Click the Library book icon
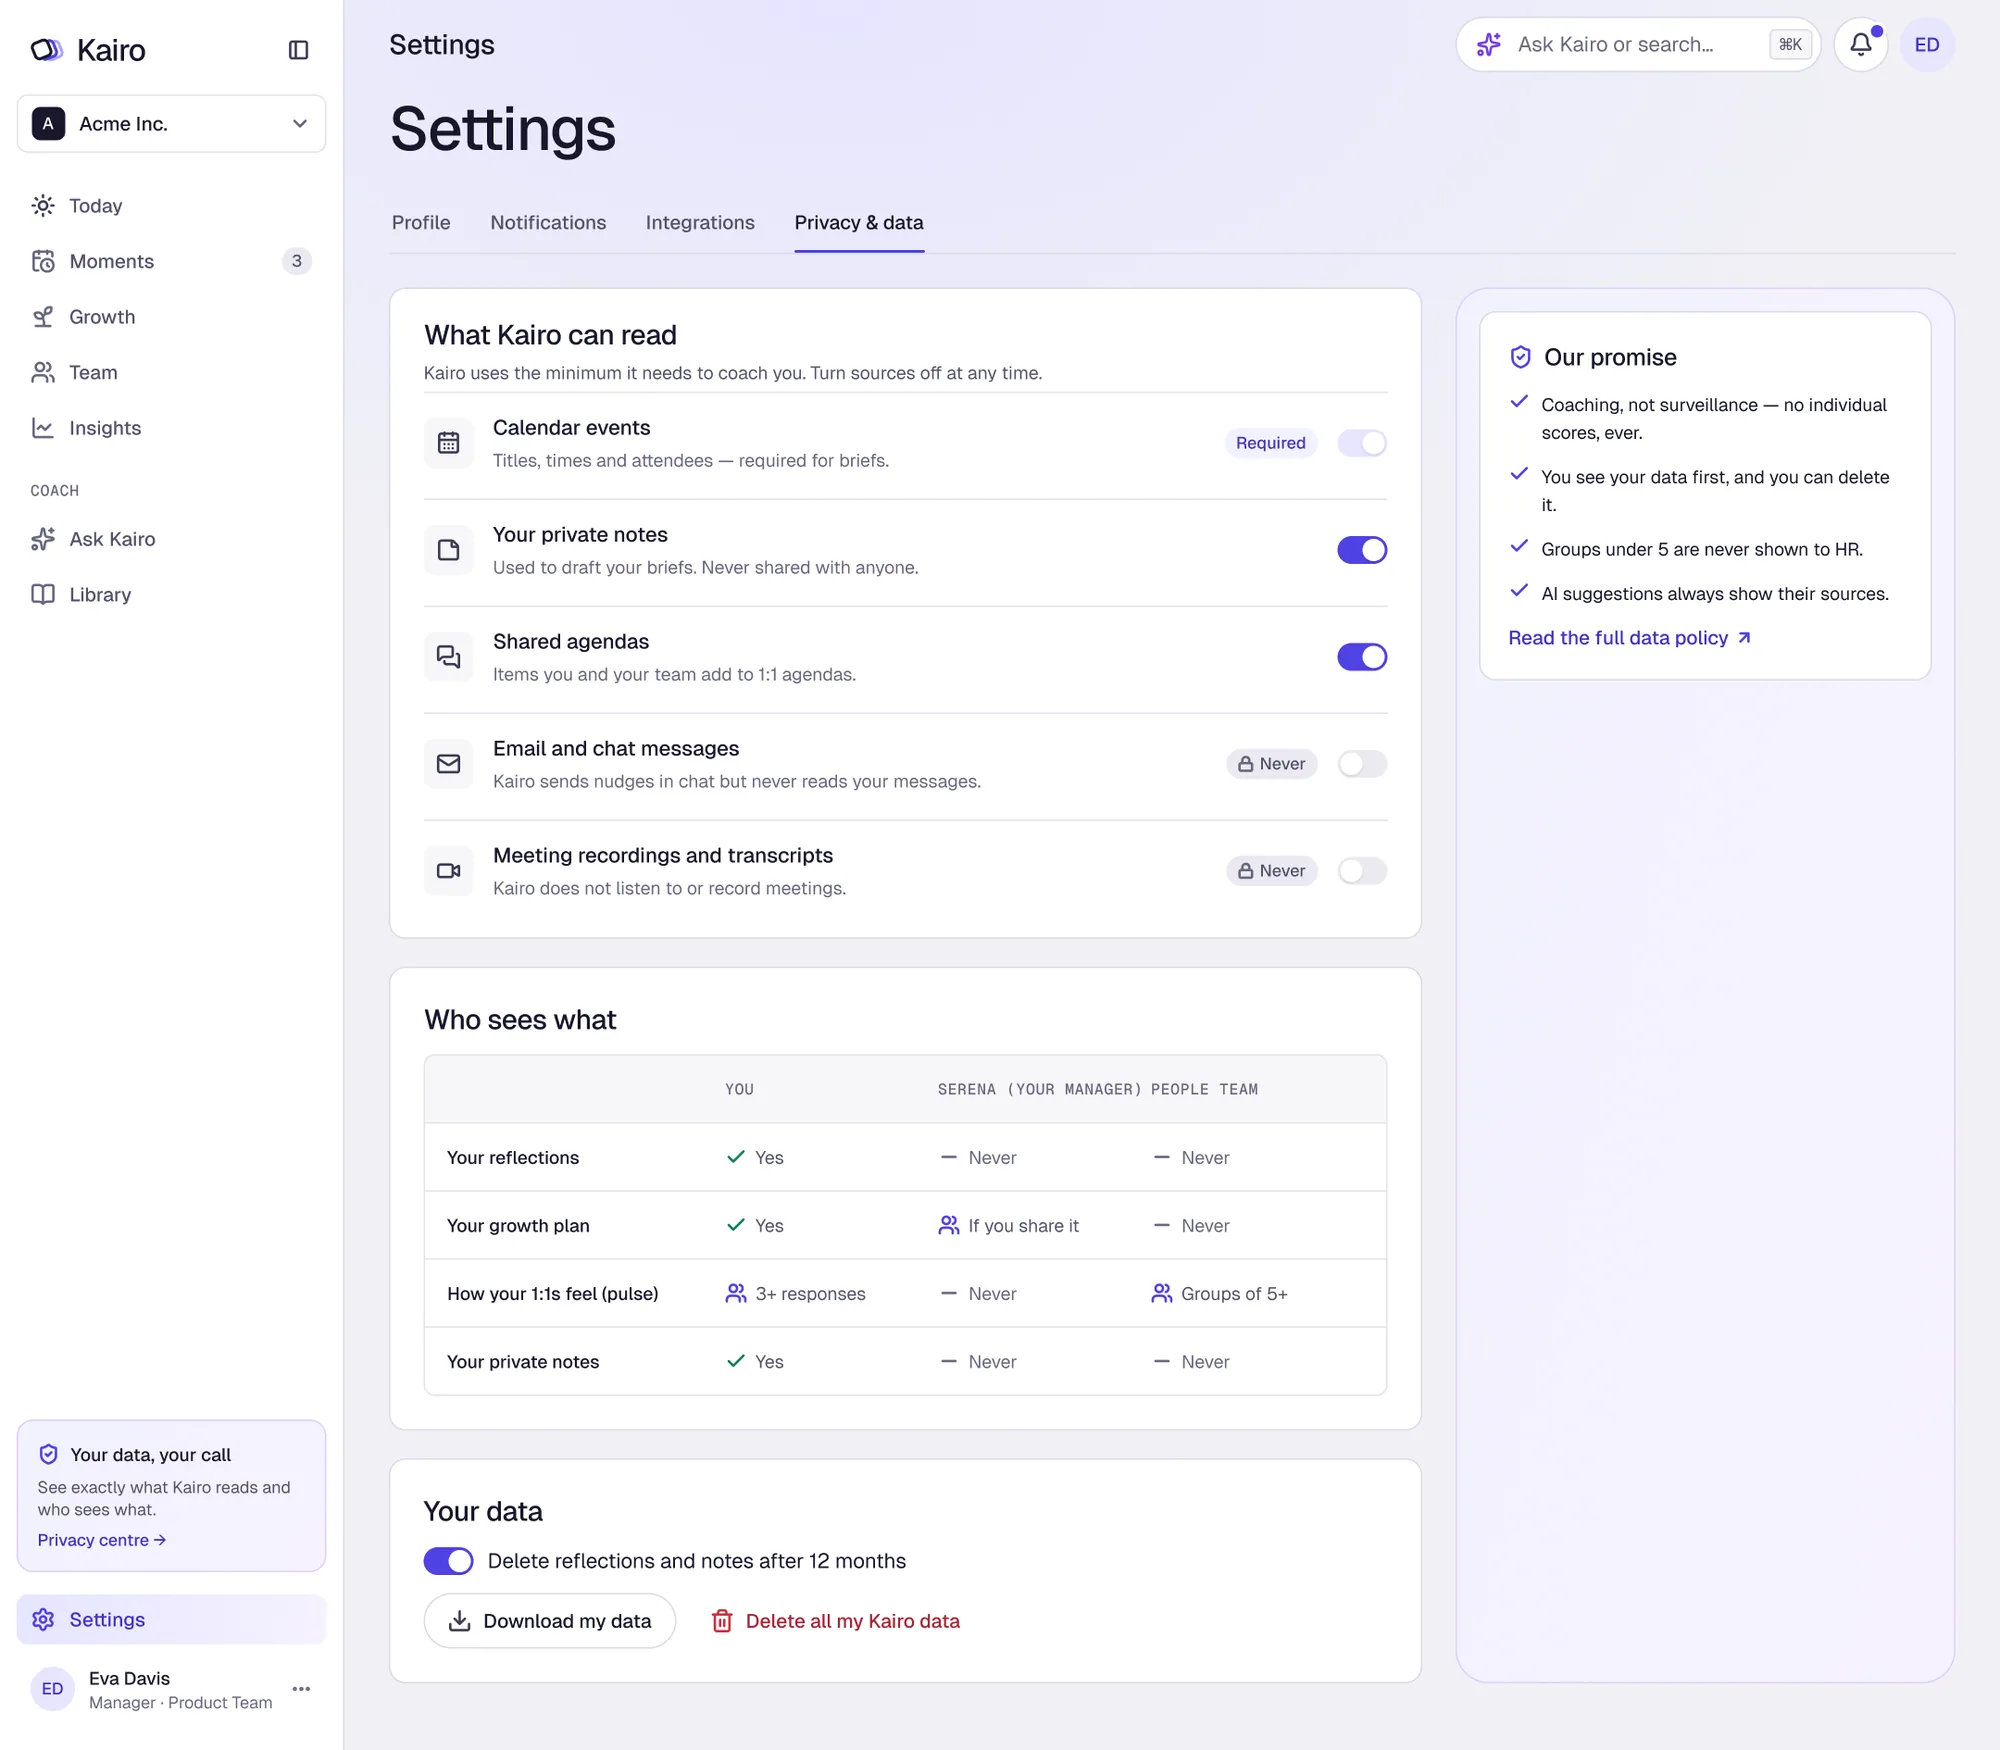 (43, 595)
